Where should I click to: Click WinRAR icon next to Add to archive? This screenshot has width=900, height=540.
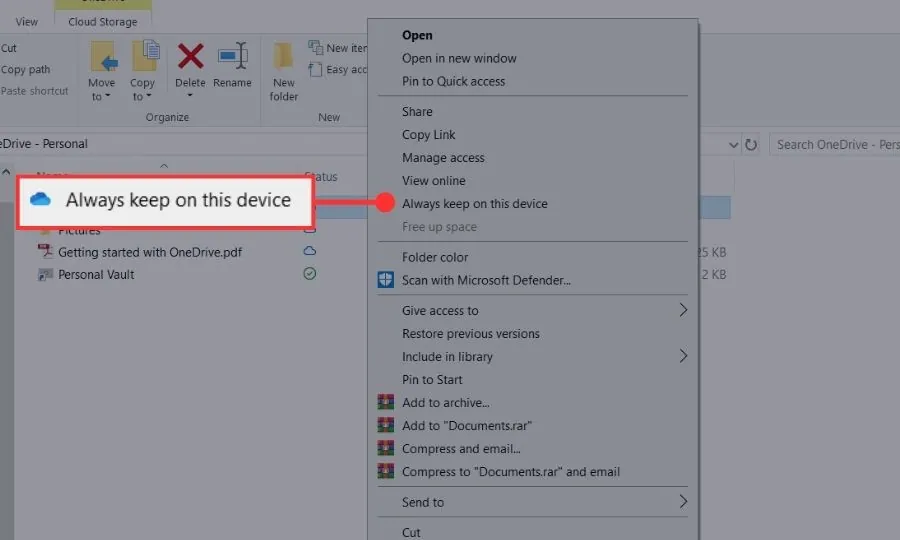[385, 402]
